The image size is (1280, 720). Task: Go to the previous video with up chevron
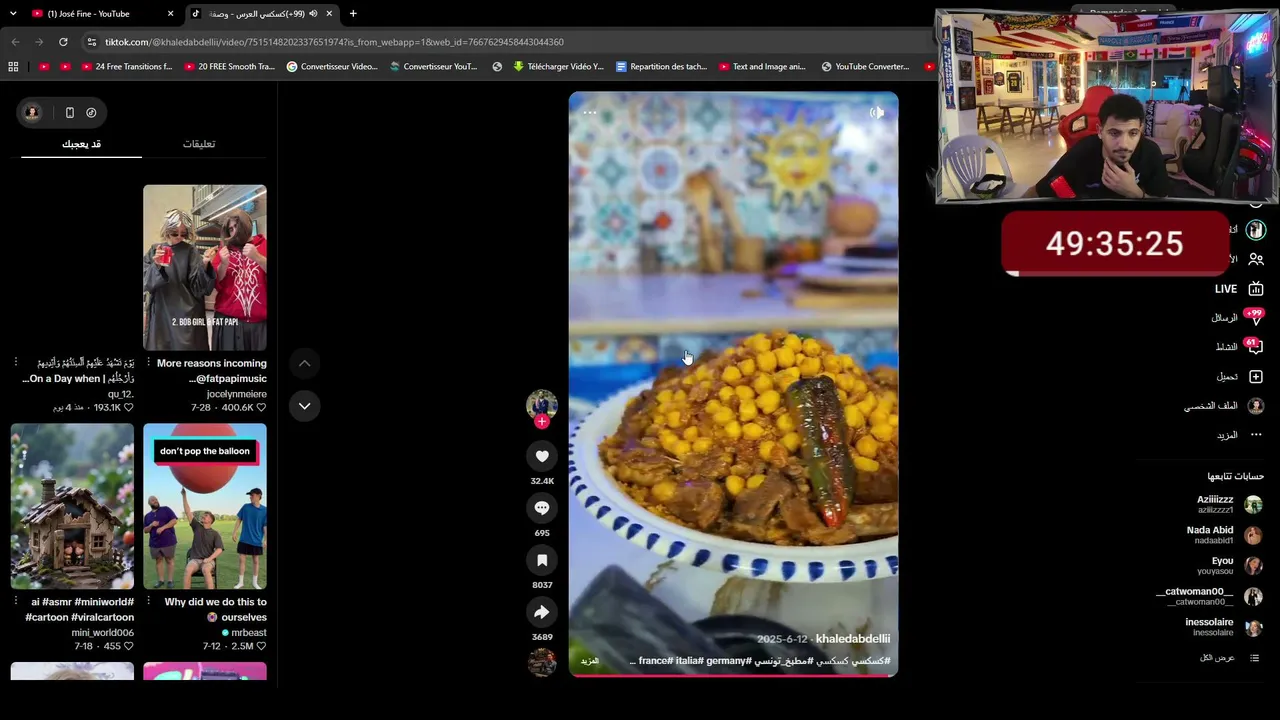(305, 364)
